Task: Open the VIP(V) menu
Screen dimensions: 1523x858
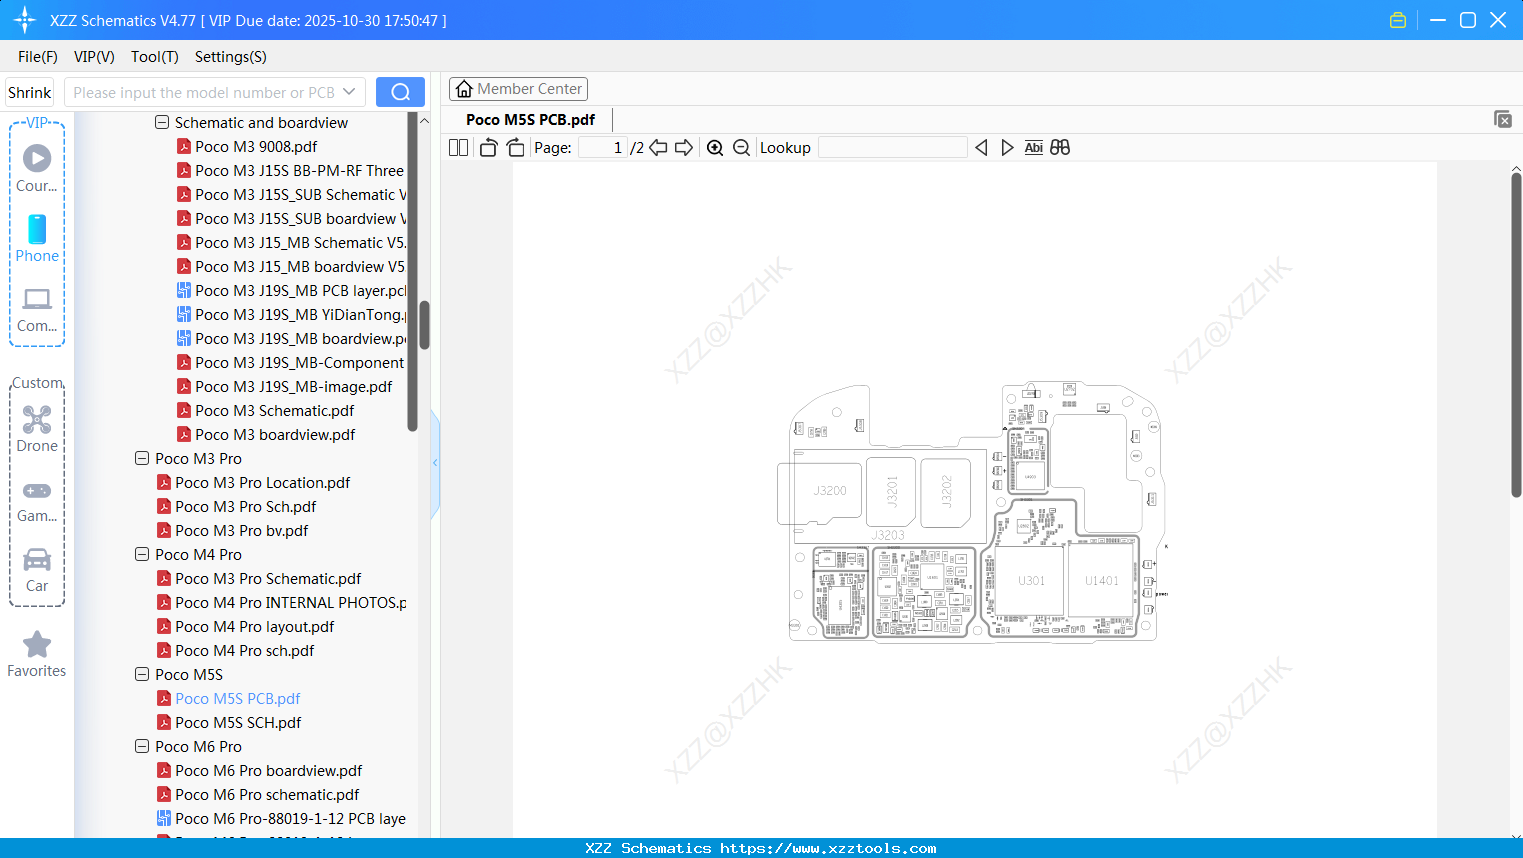Action: coord(94,57)
